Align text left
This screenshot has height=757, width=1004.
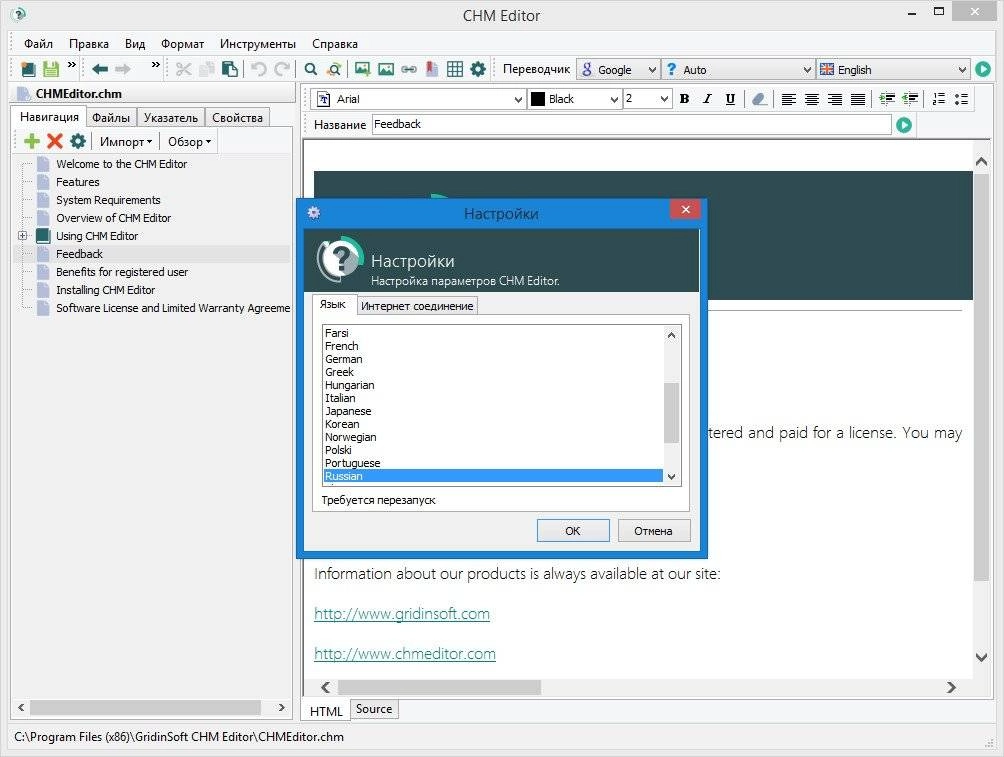(788, 99)
